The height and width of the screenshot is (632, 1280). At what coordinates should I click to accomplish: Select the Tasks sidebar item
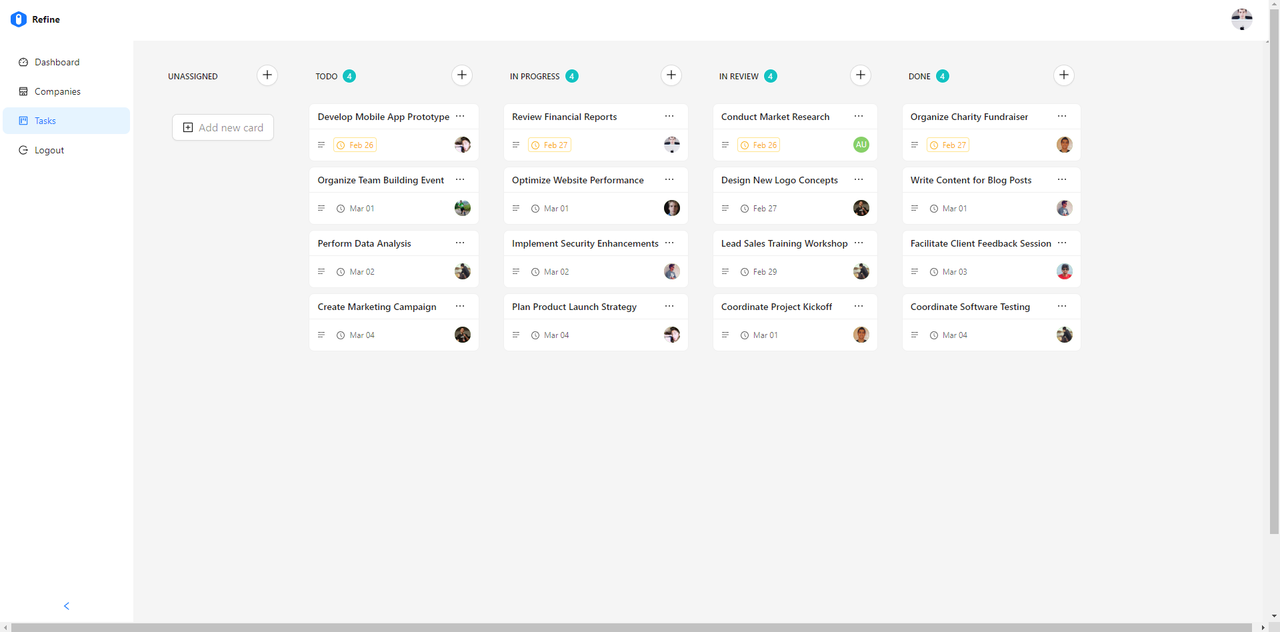tap(66, 121)
